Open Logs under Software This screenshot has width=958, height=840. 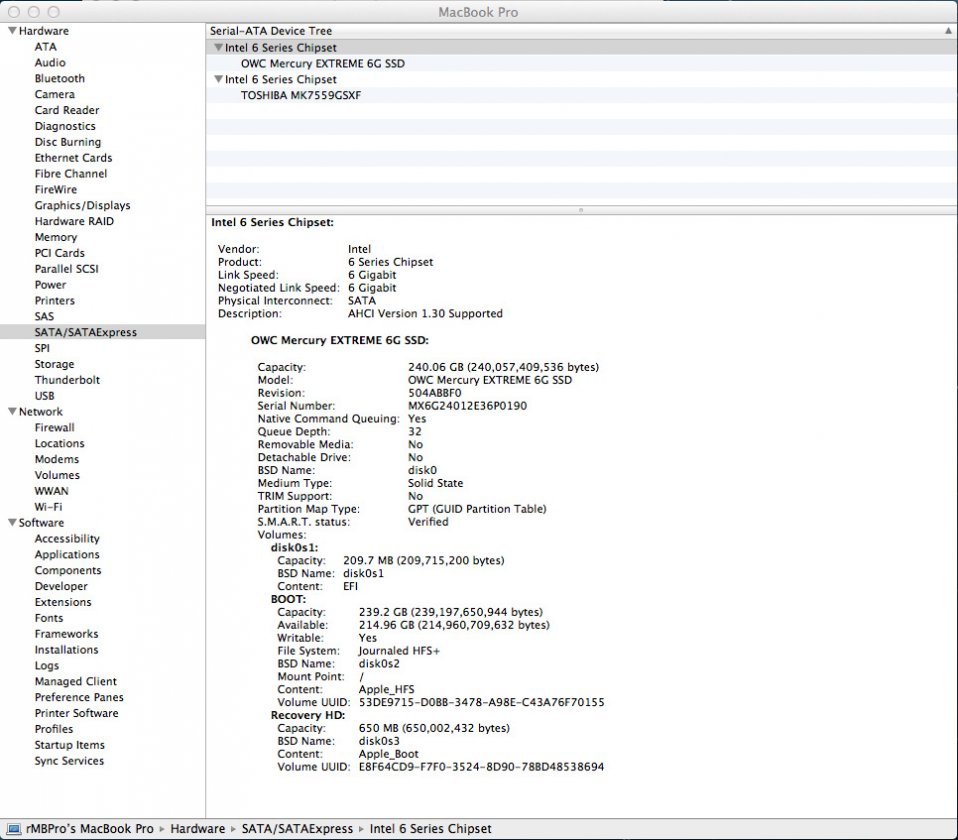coord(47,667)
